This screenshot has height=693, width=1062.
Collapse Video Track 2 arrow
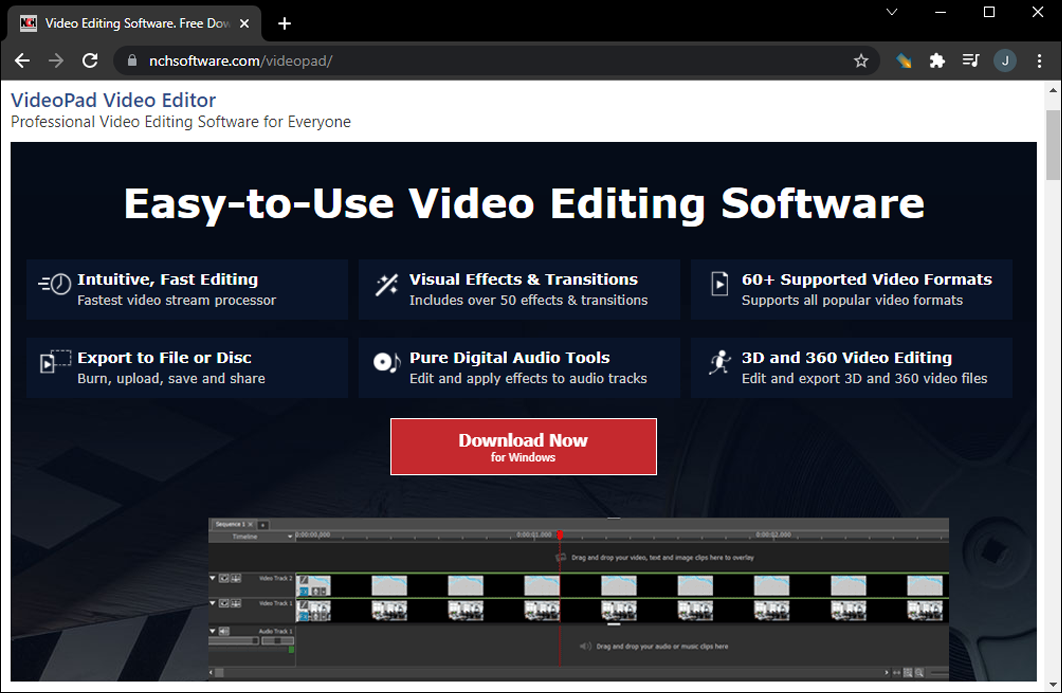pos(213,579)
